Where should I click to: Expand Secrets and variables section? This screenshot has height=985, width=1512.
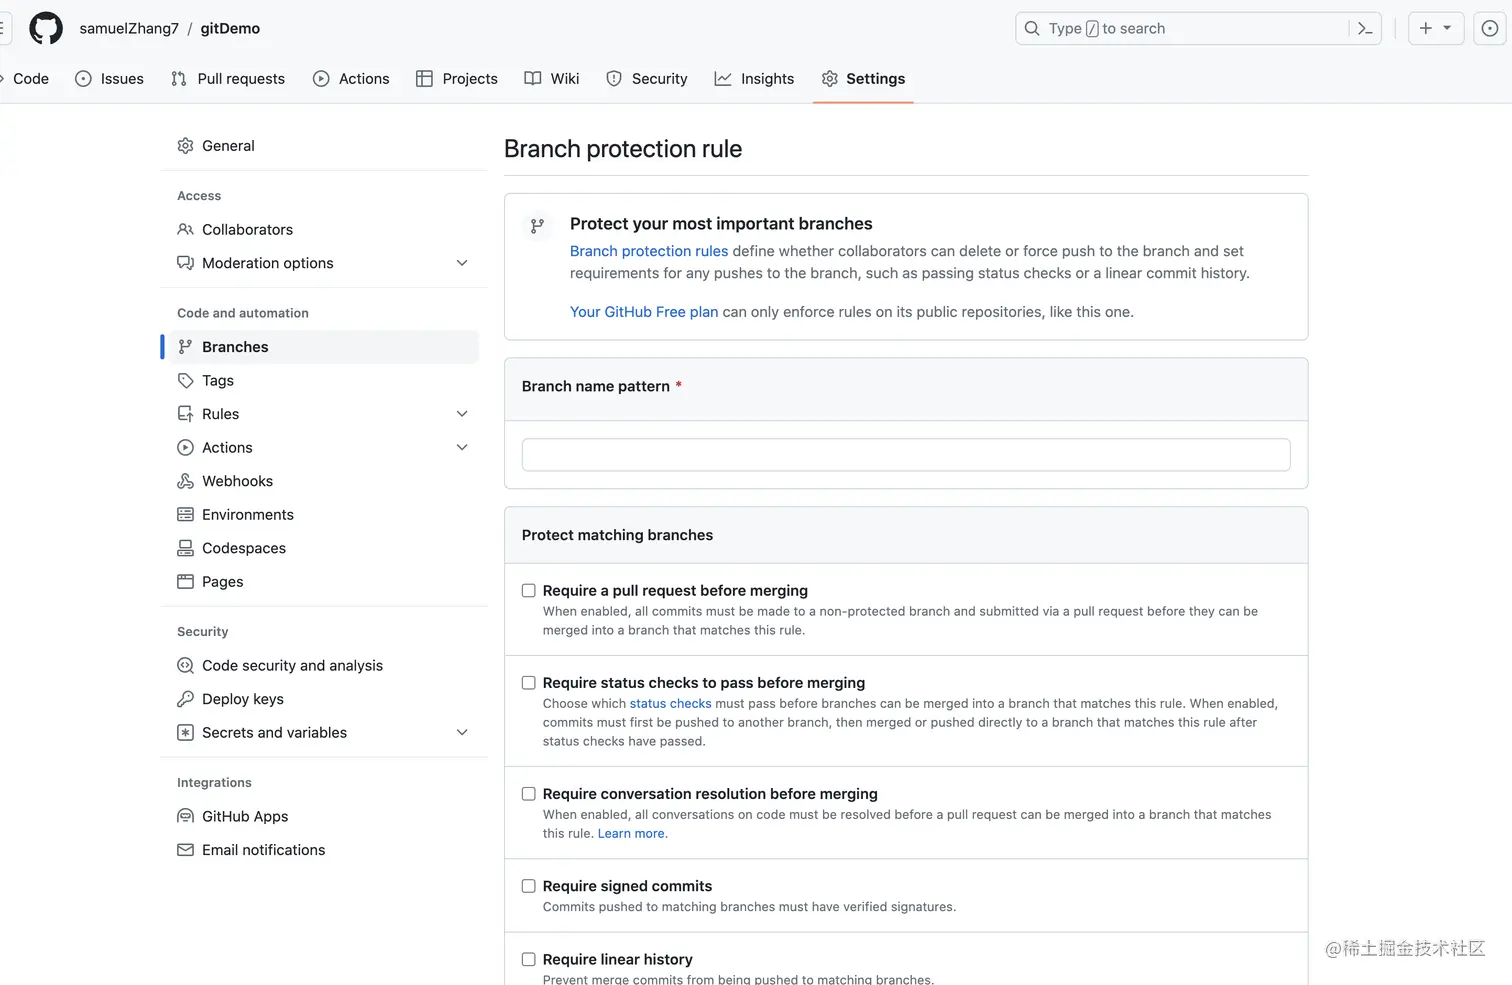click(462, 732)
